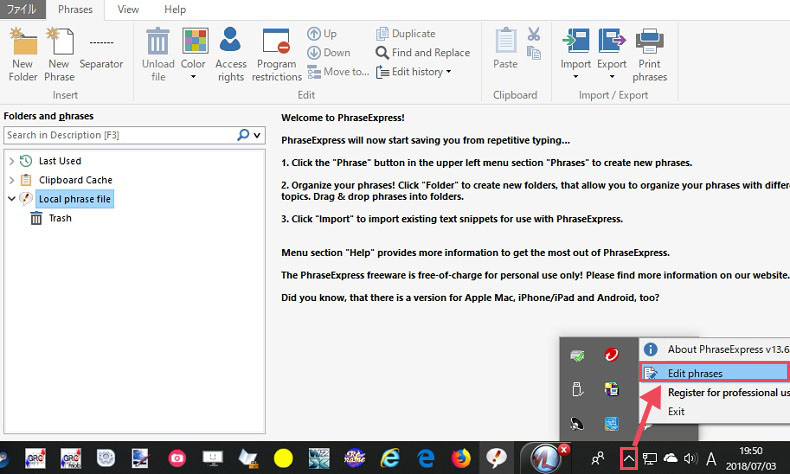Open the ファイル menu
The image size is (790, 474).
(22, 9)
